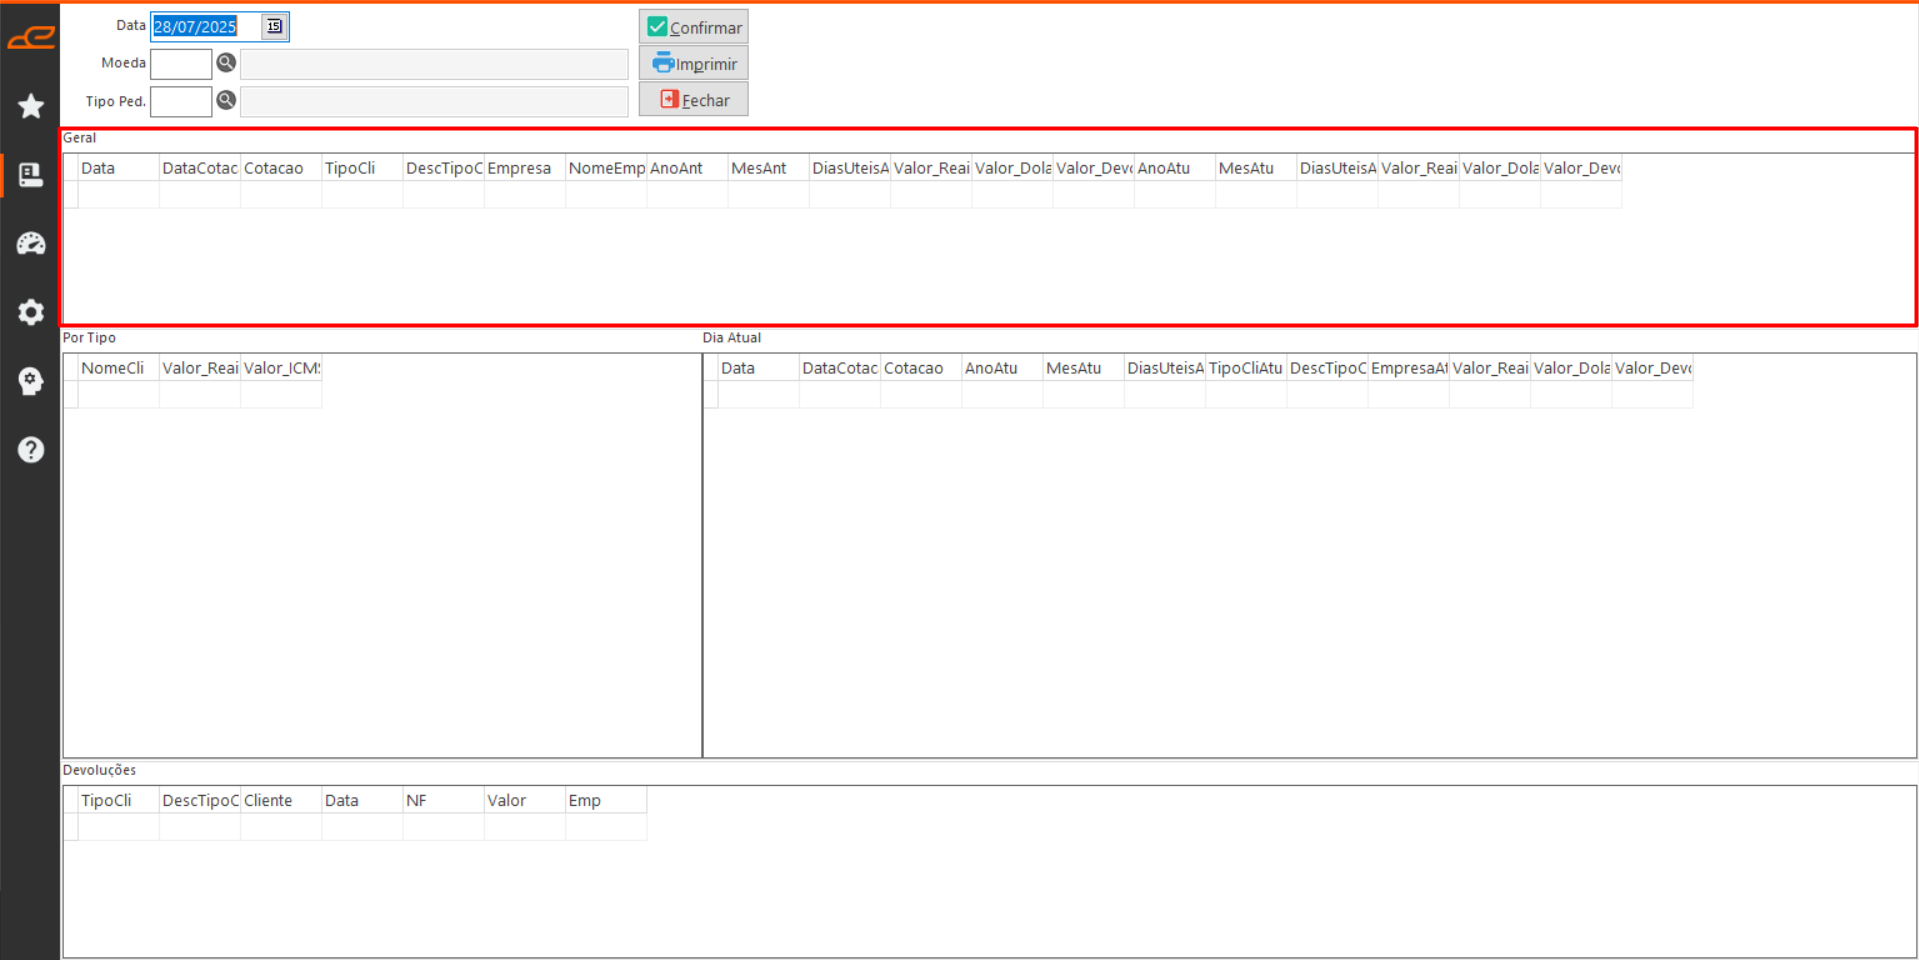This screenshot has width=1919, height=960.
Task: Click the help question mark icon
Action: pos(31,450)
